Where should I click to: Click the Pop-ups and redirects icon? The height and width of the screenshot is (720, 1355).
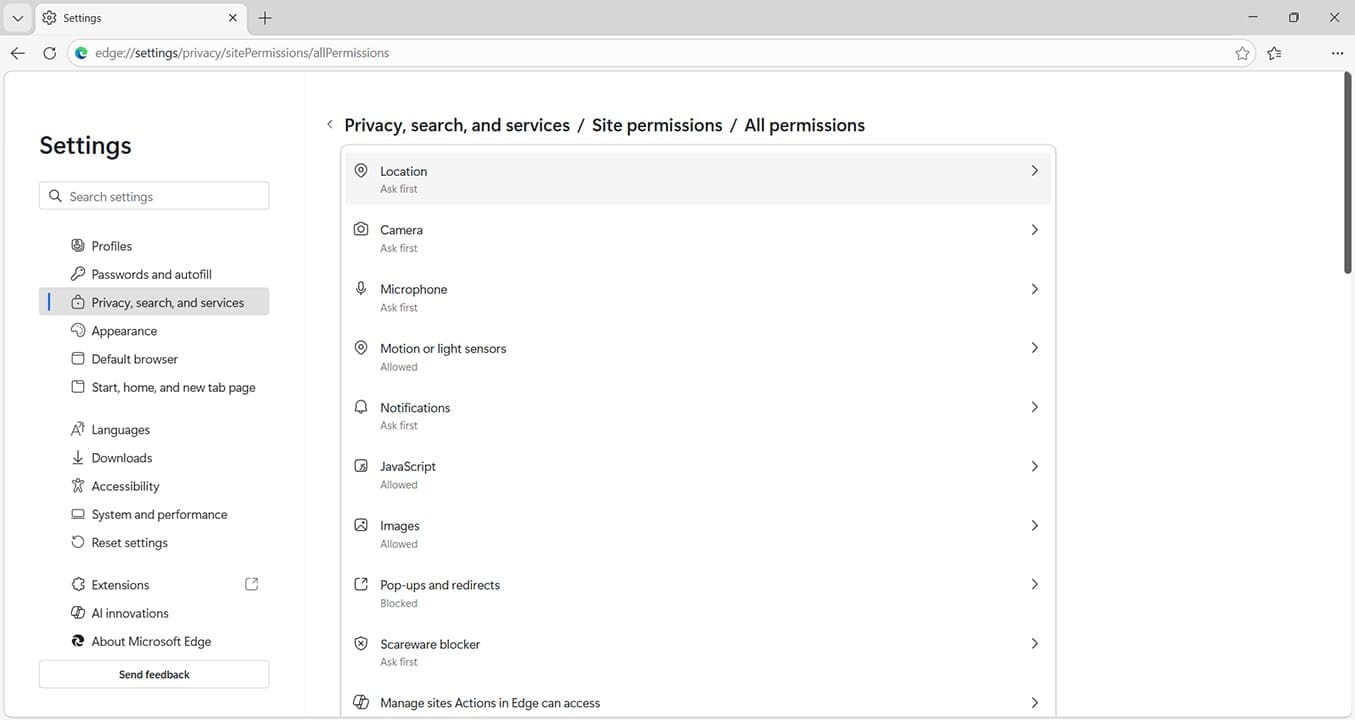pos(361,584)
